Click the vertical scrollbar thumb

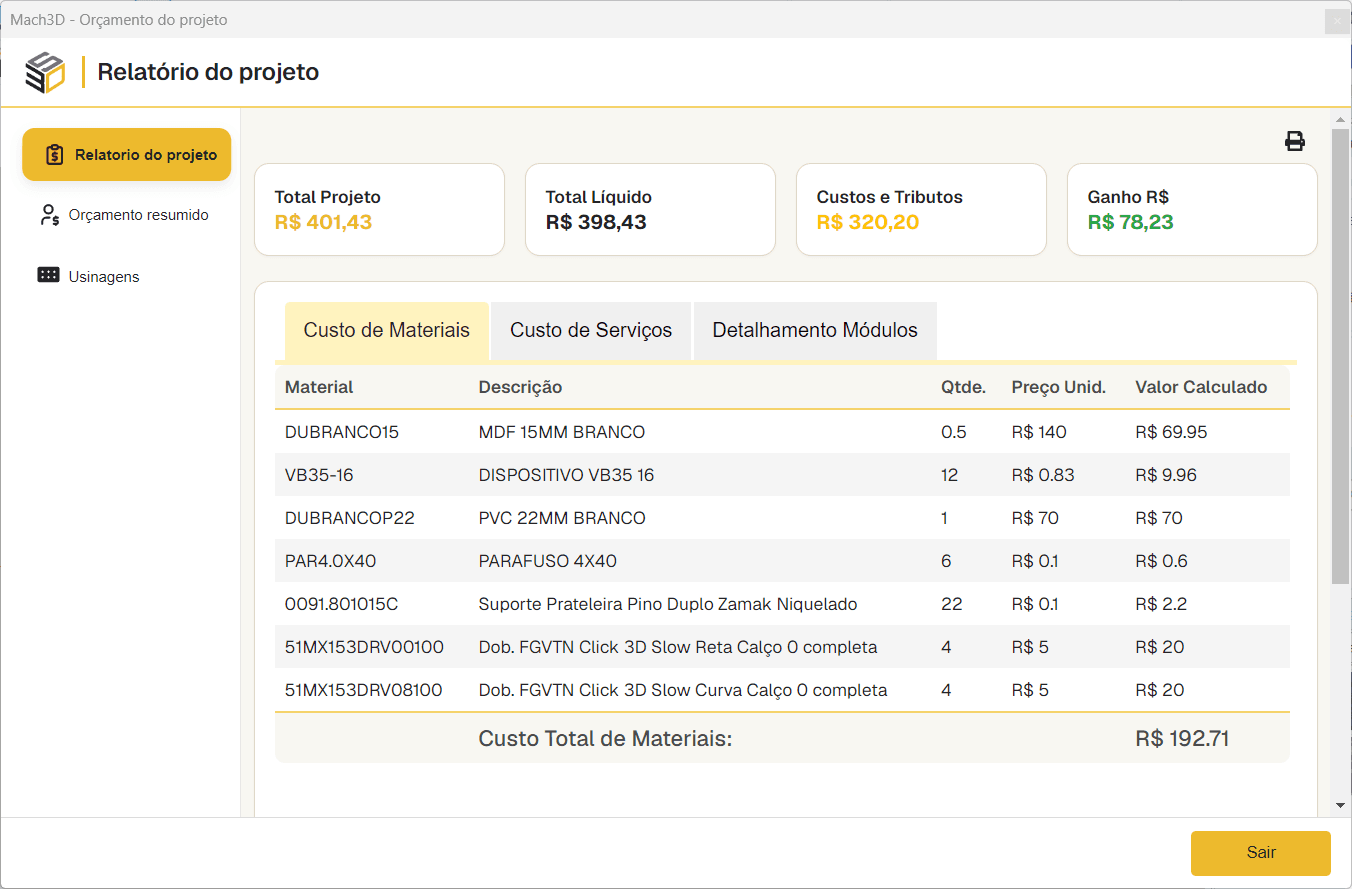point(1340,356)
